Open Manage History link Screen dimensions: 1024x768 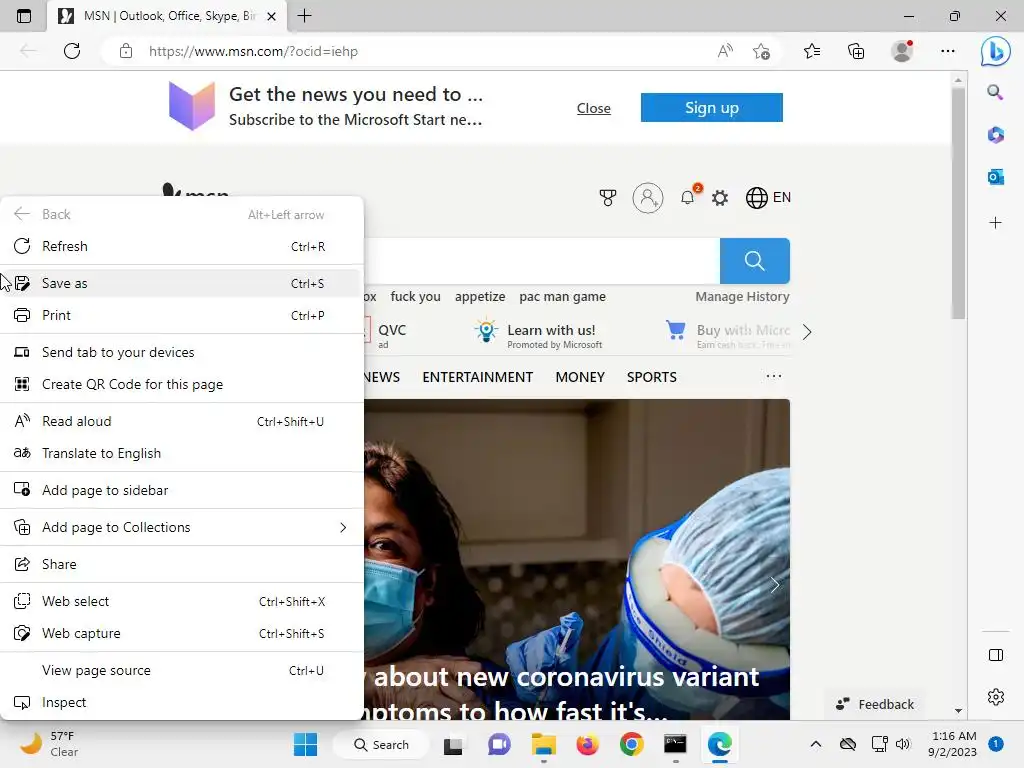743,296
